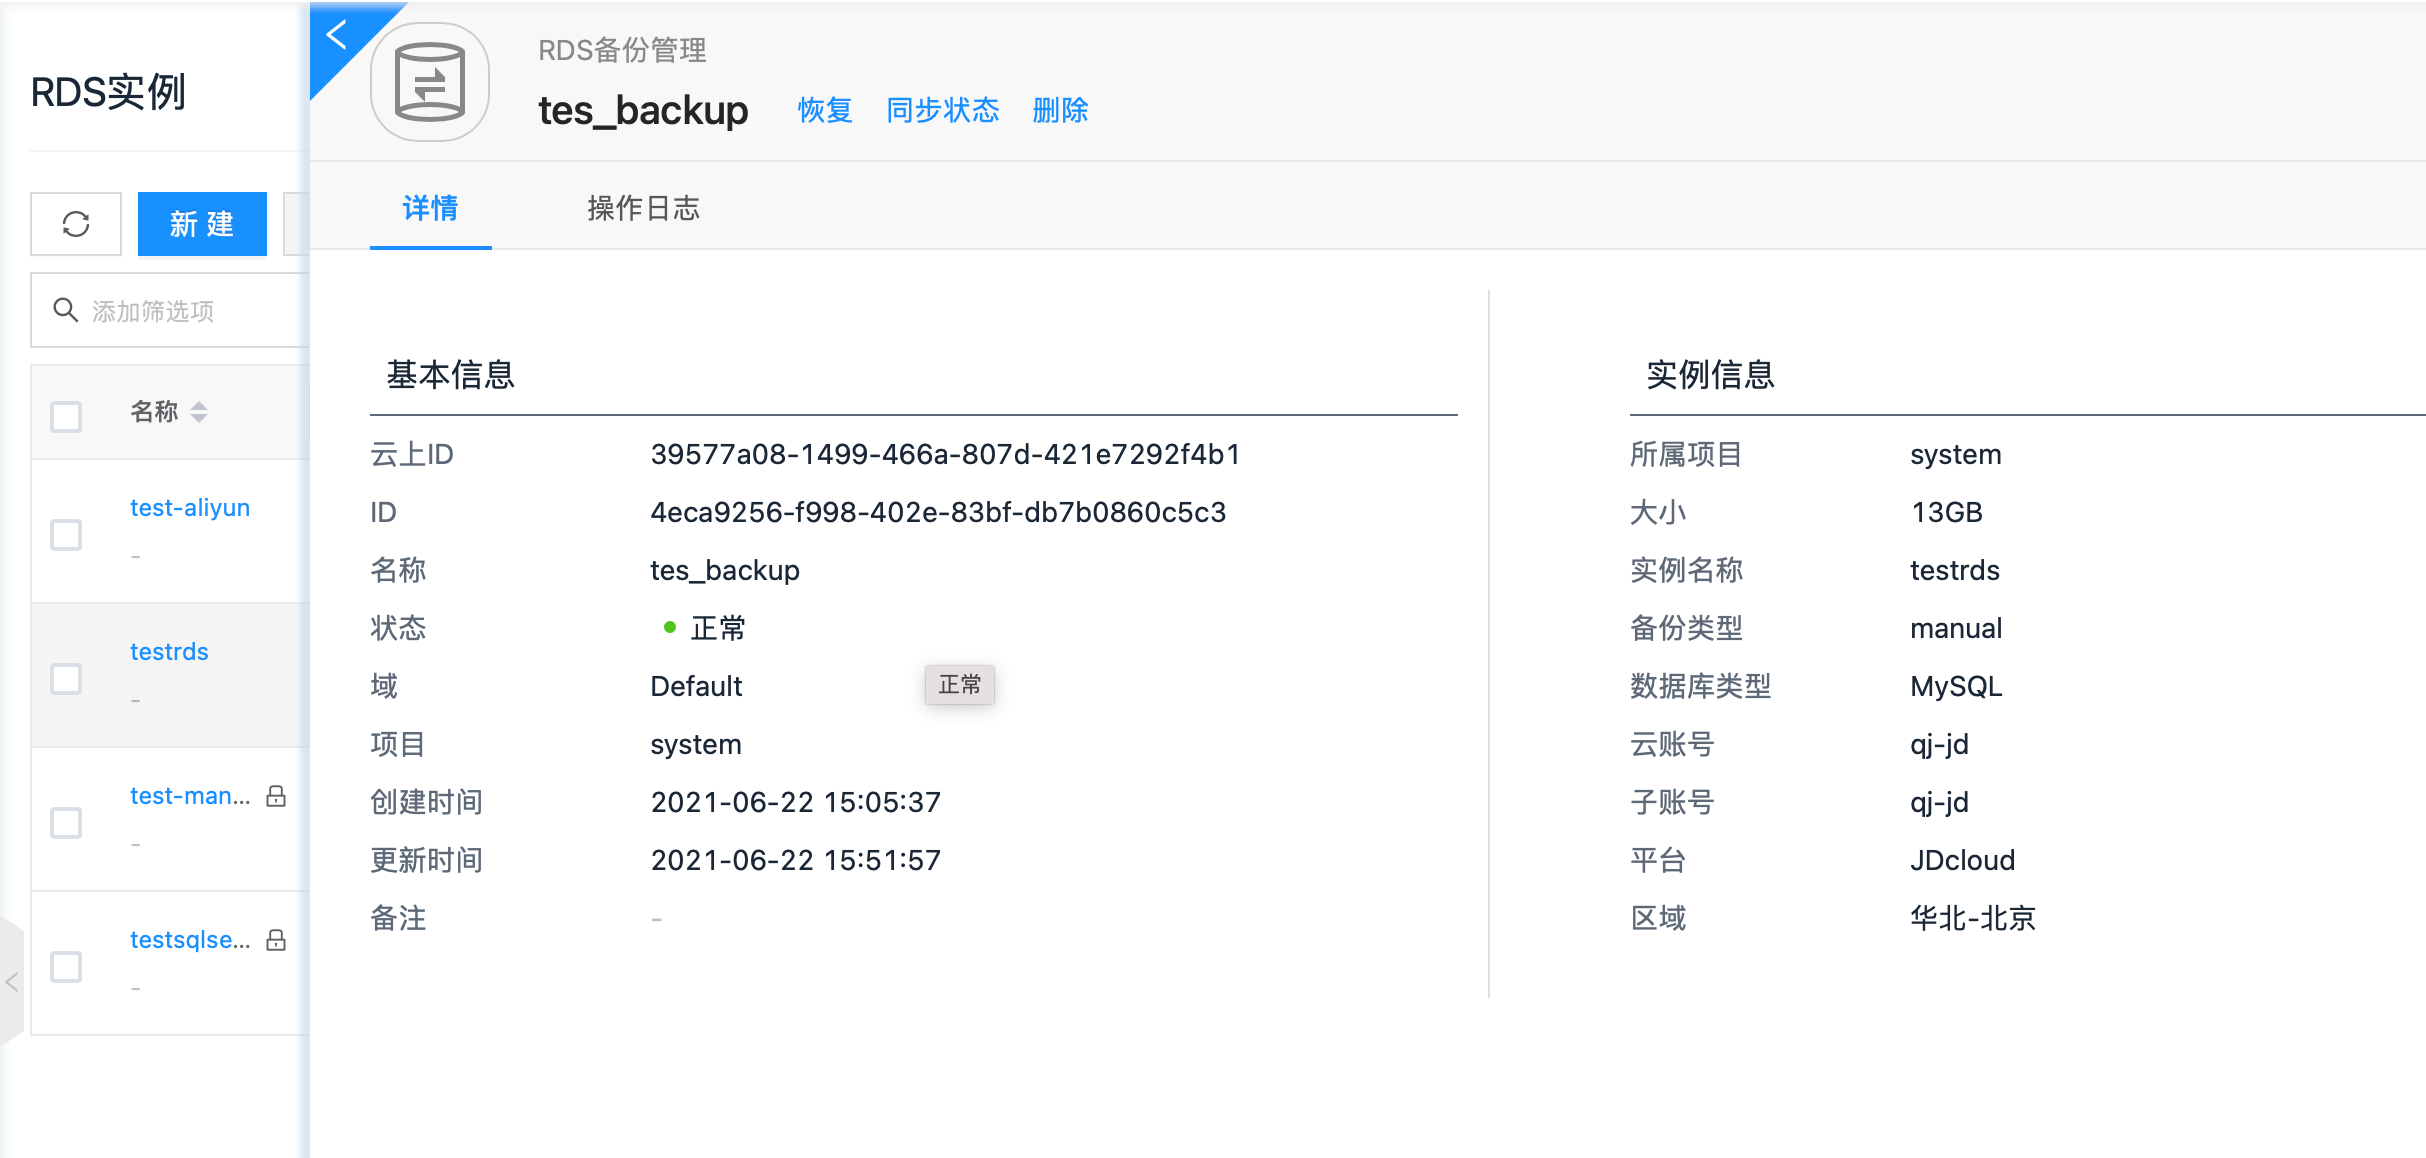Click the name column sort arrows
Viewport: 2426px width, 1158px height.
199,412
